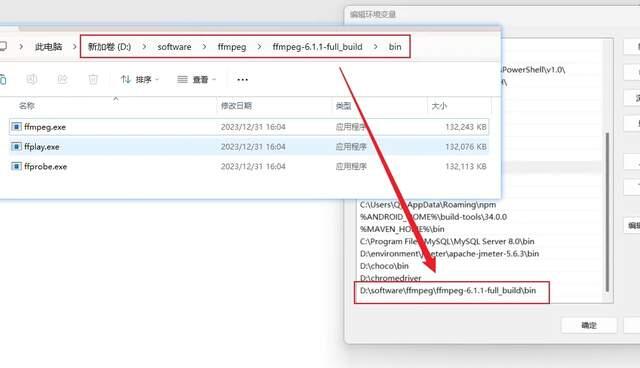Select the 此电脑 breadcrumb item
Viewport: 640px width, 368px height.
tap(49, 47)
